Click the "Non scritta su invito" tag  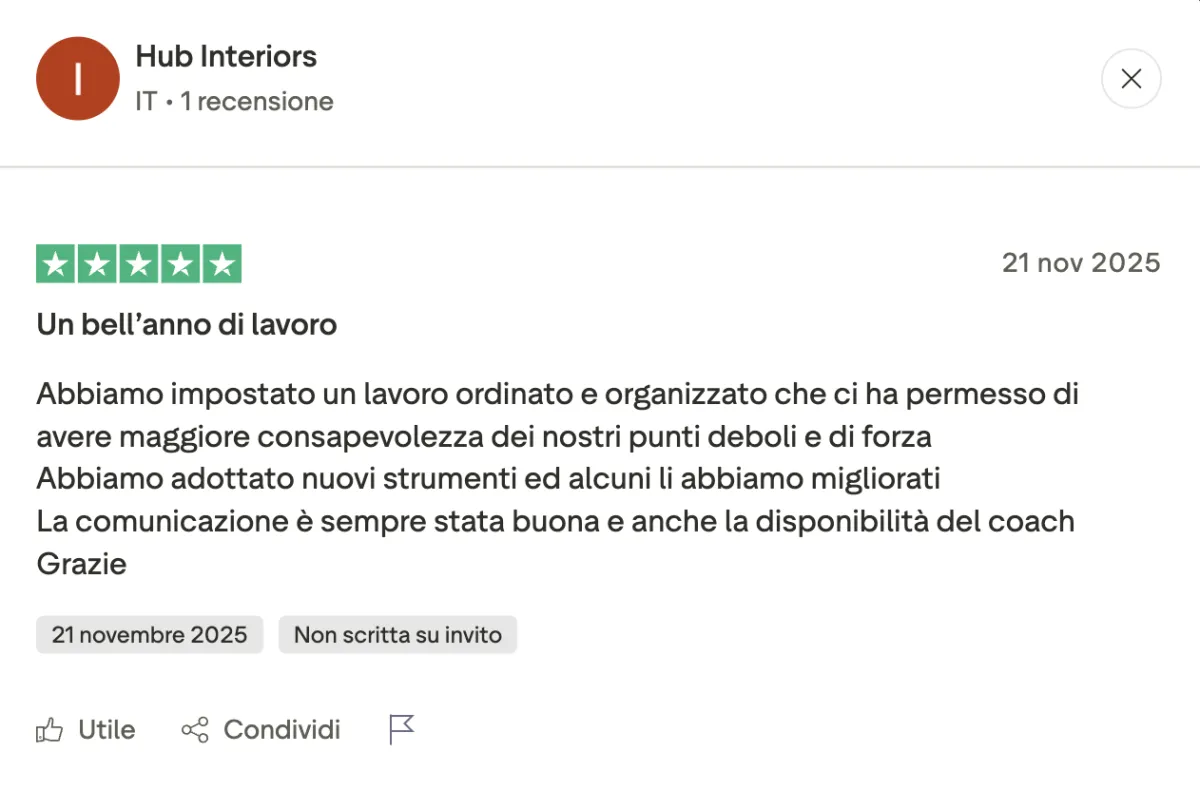tap(397, 635)
